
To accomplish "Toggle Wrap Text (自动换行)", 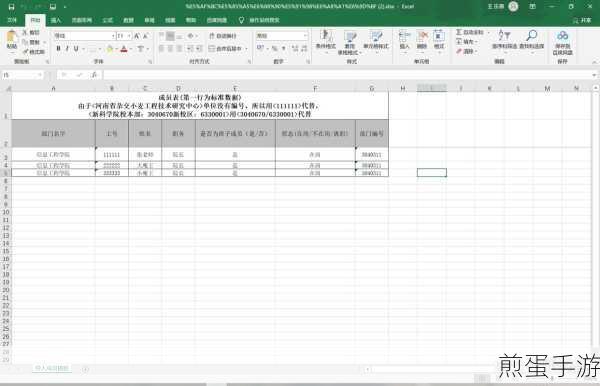I will click(x=223, y=36).
